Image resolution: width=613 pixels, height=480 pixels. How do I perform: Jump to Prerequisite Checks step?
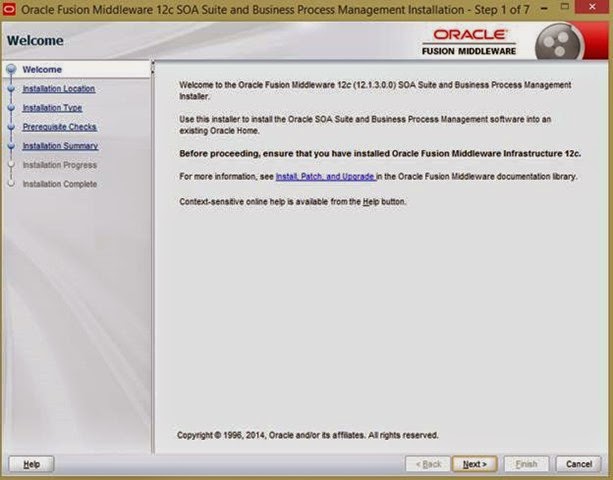coord(59,127)
